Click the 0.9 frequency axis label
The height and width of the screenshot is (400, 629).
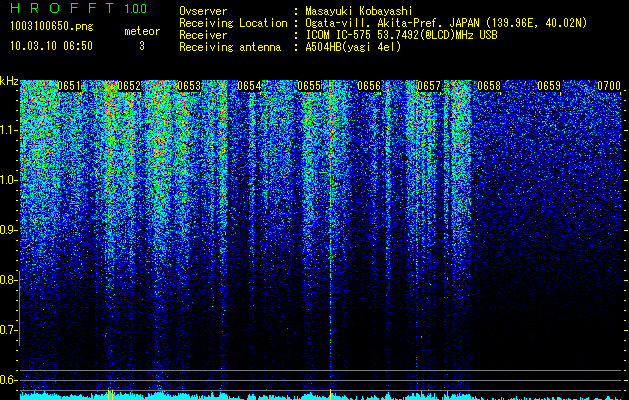pos(9,230)
